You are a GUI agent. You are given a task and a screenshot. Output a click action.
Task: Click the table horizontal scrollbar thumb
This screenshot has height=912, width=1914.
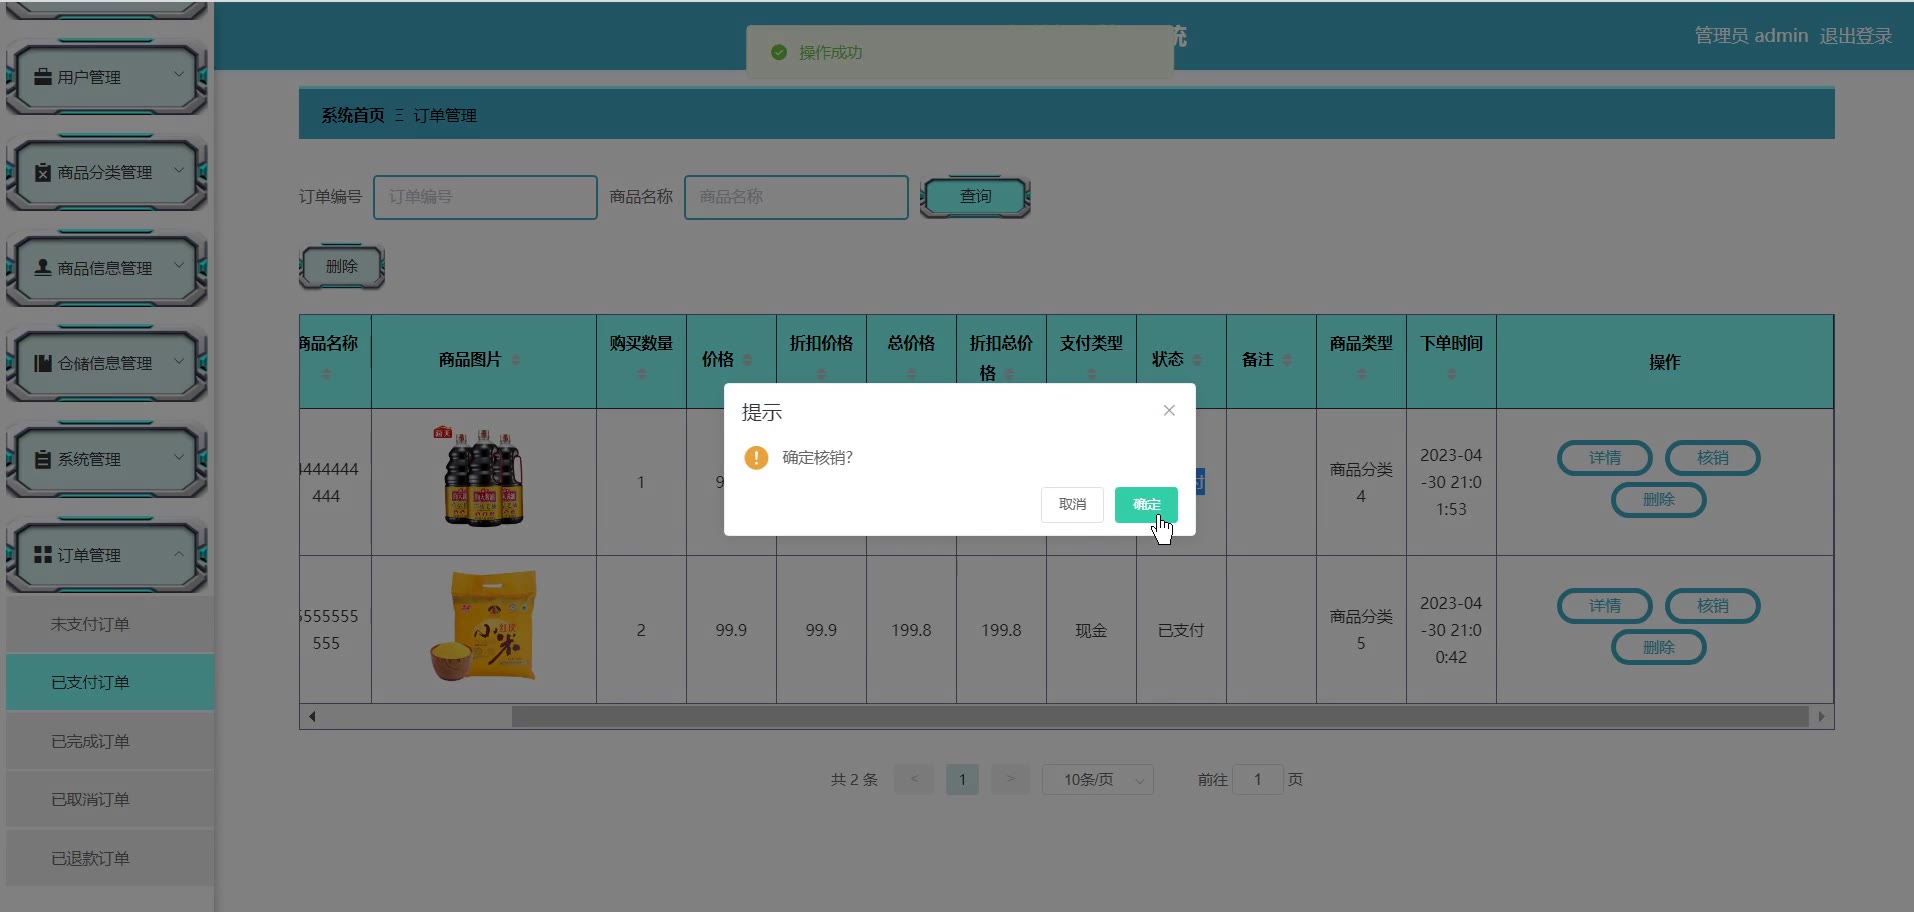[1160, 716]
